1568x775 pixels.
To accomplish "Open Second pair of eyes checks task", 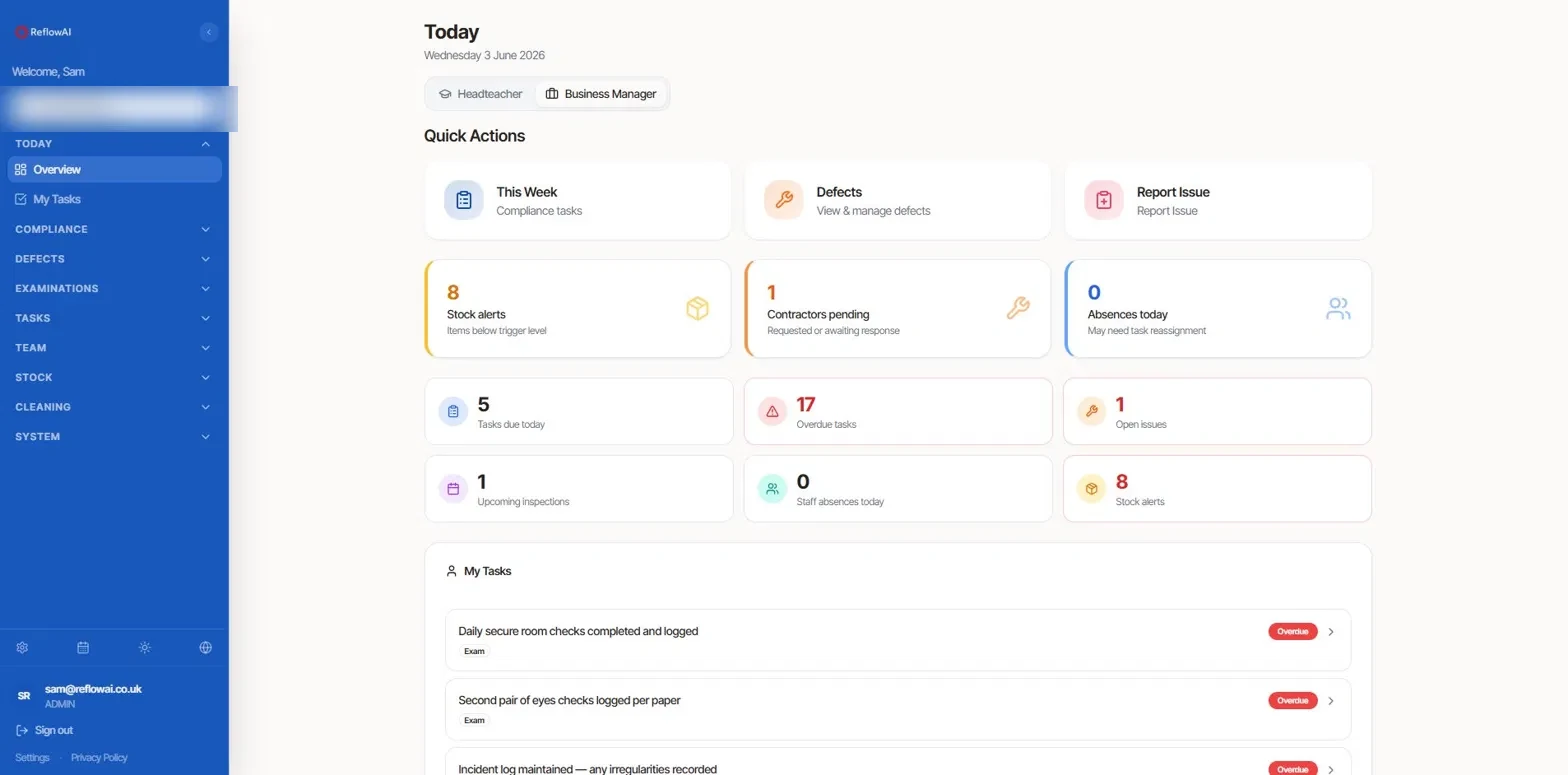I will (x=898, y=709).
